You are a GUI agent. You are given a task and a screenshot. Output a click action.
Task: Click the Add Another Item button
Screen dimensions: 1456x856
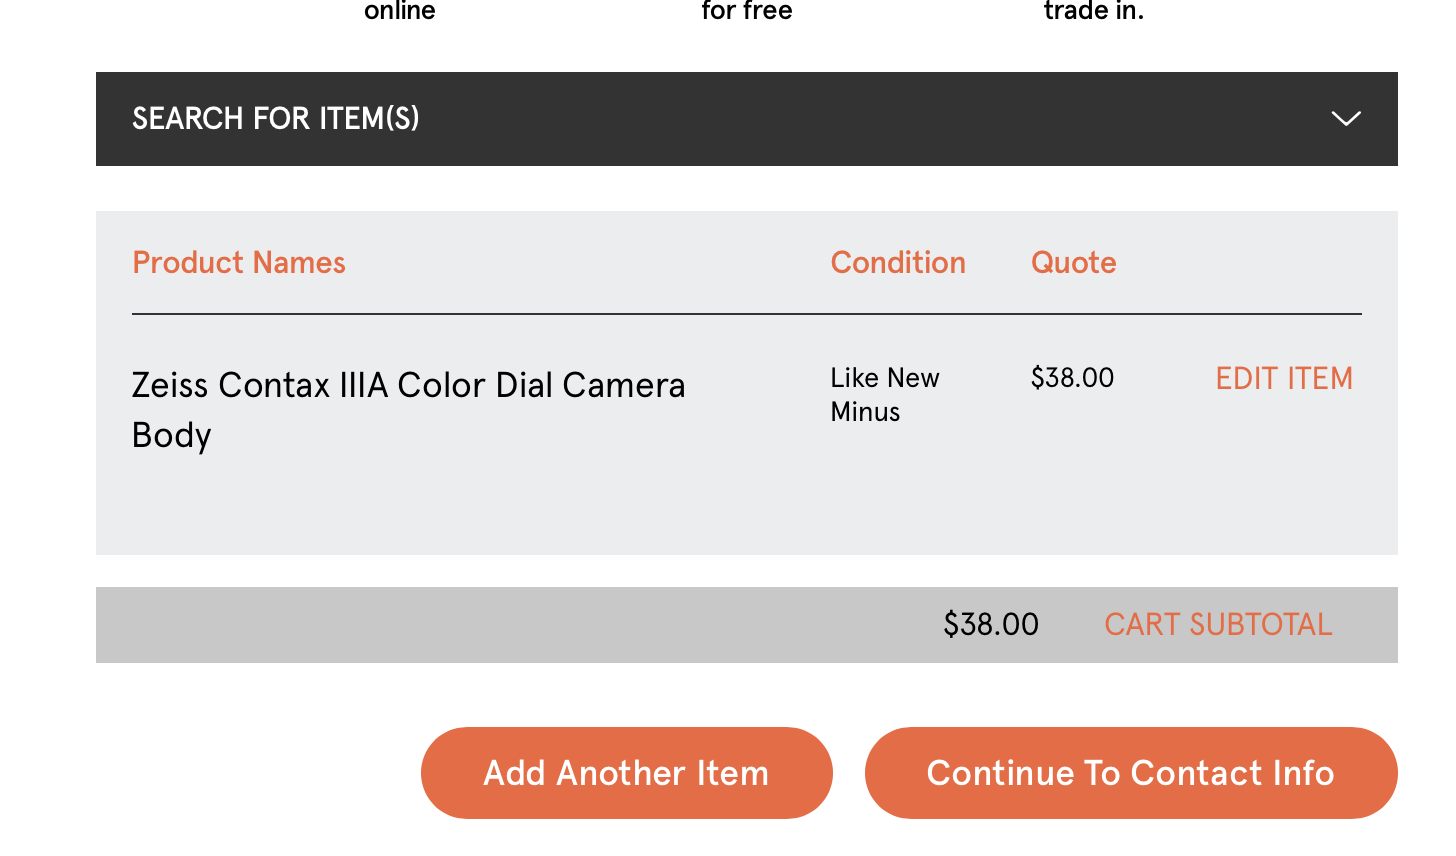(x=627, y=773)
